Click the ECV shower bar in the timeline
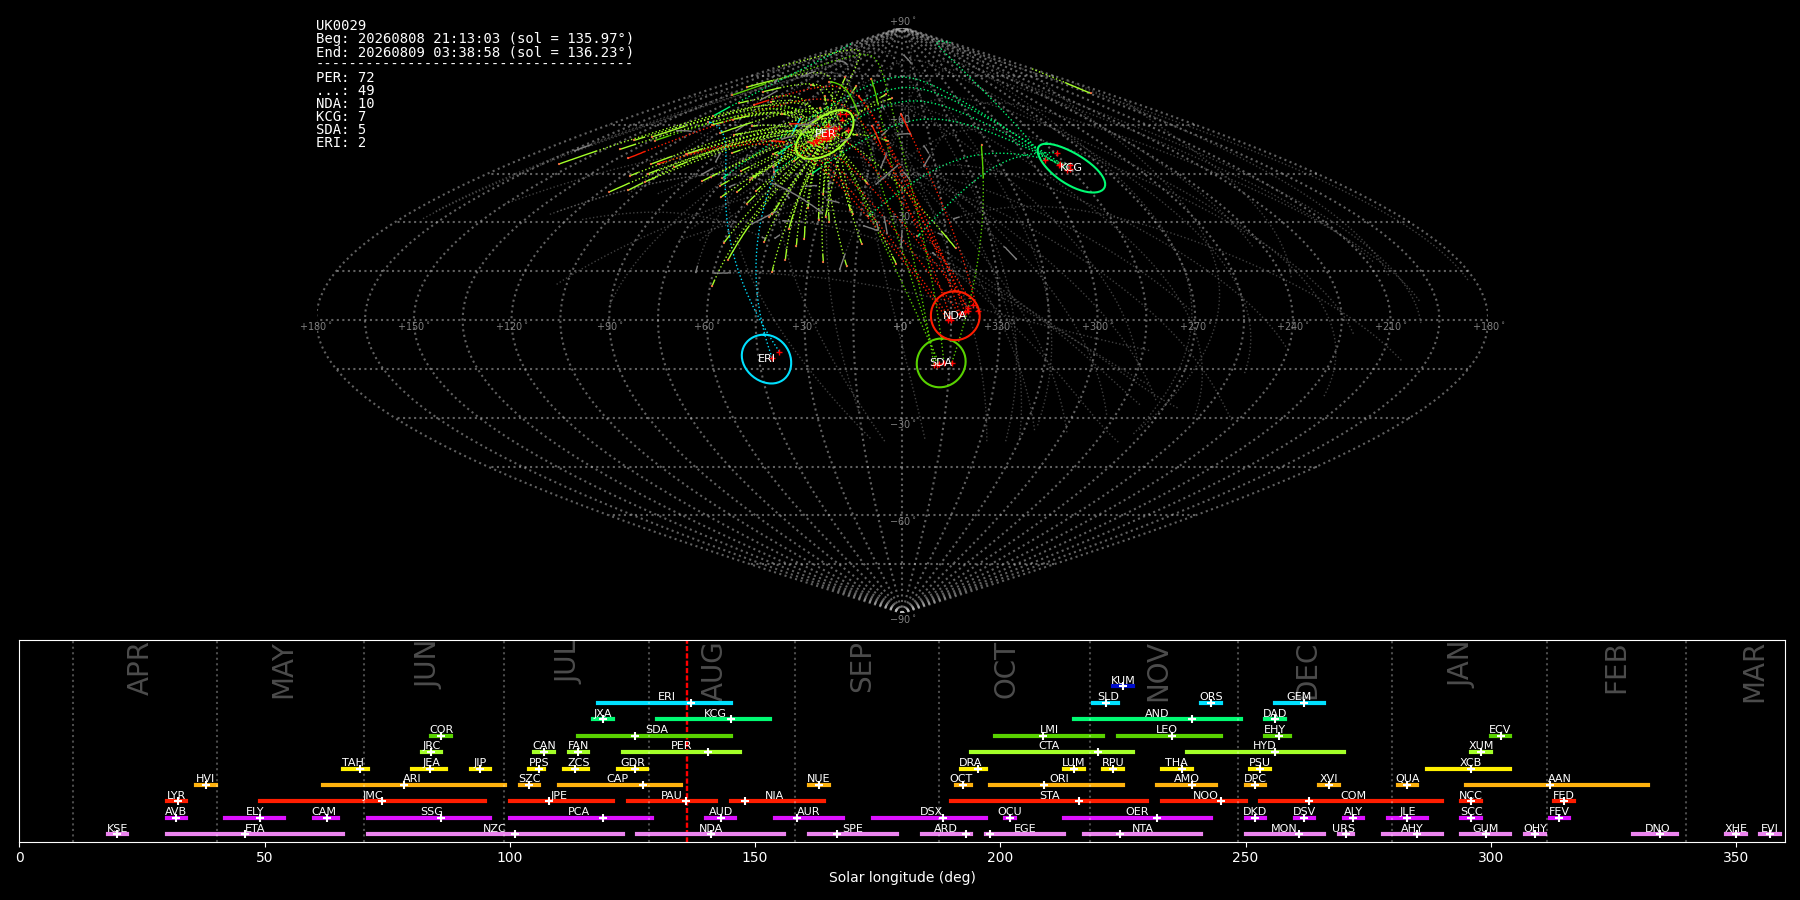 pos(1500,736)
